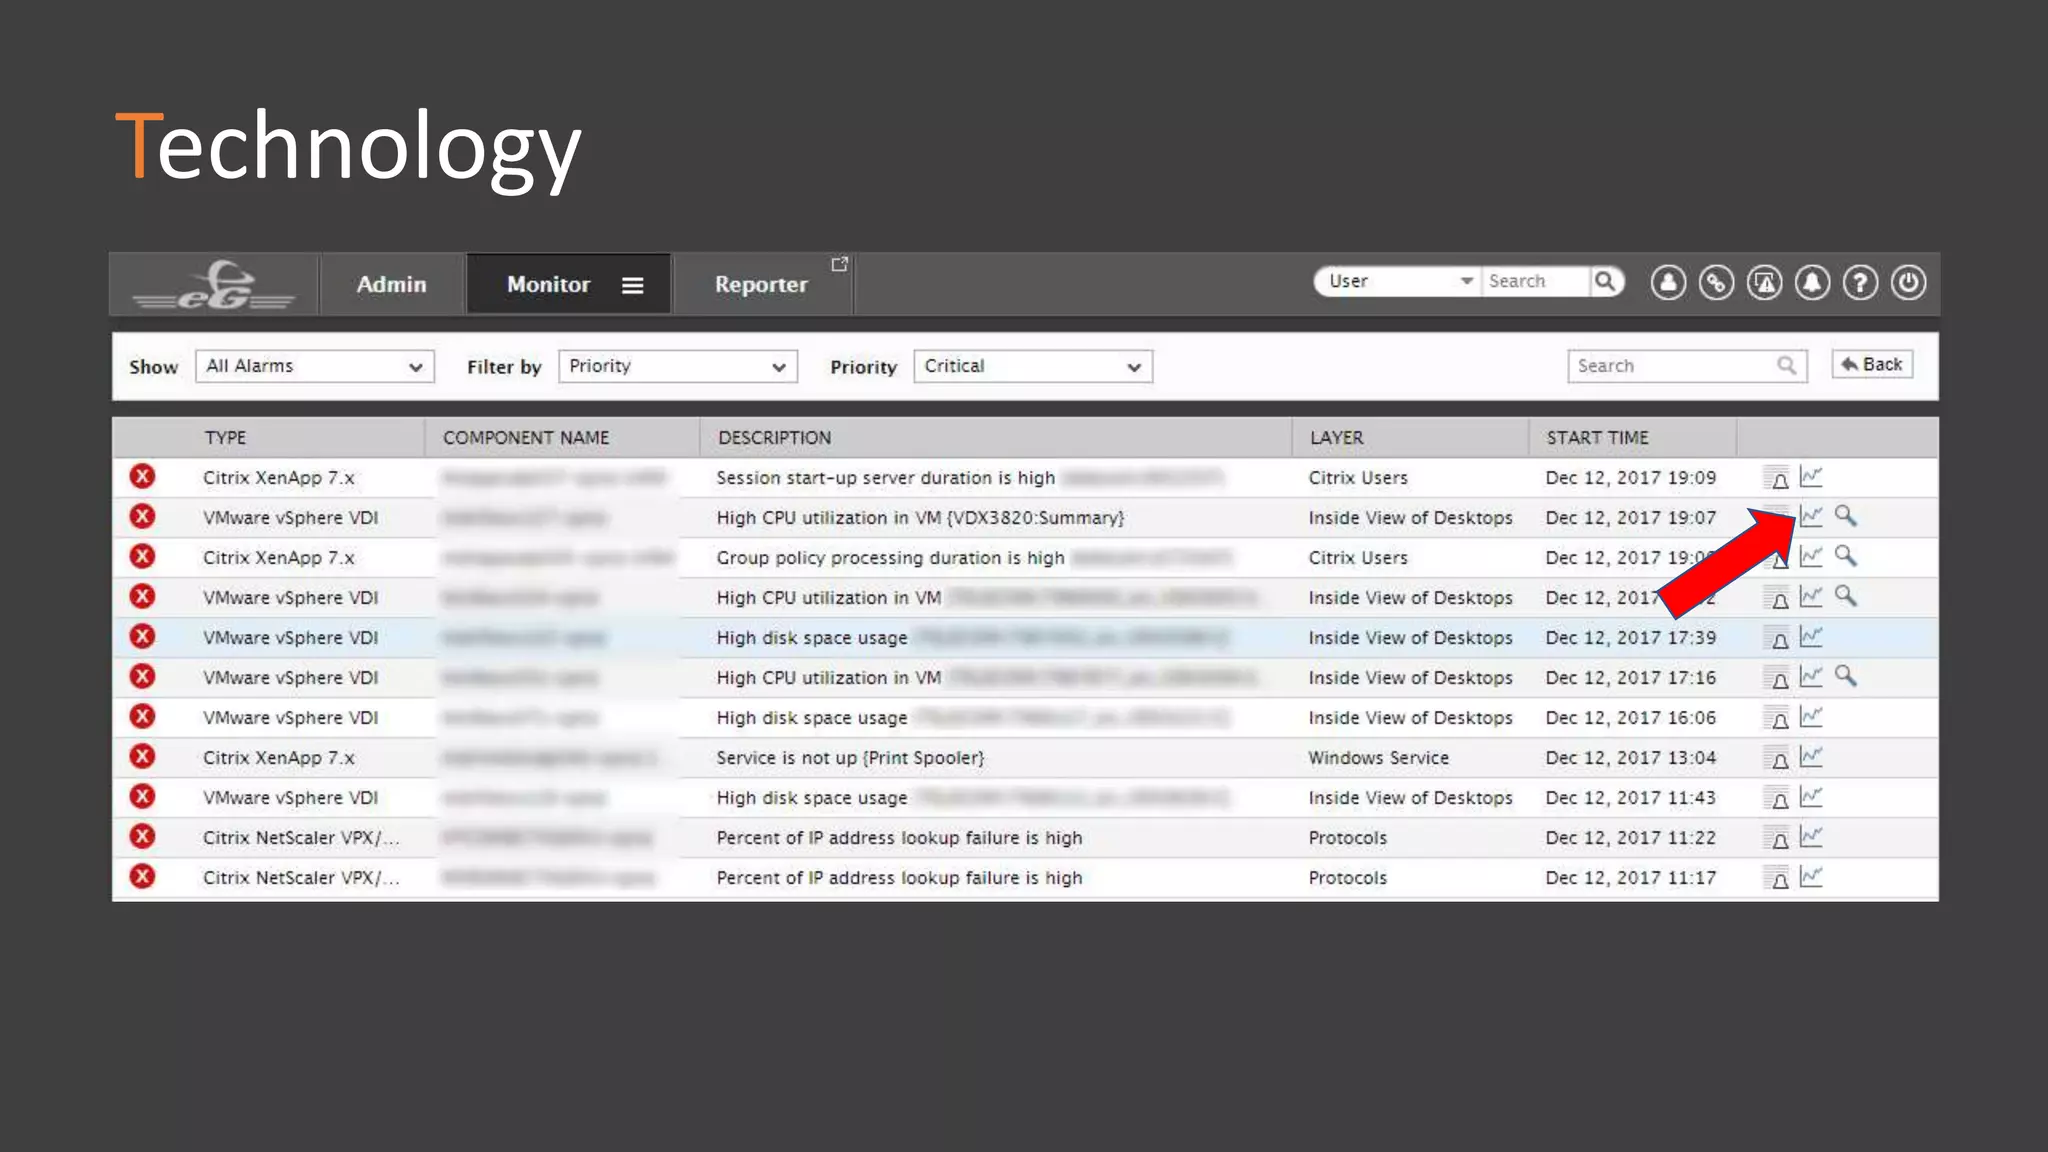
Task: Click the chain link icon in header
Action: pyautogui.click(x=1716, y=283)
